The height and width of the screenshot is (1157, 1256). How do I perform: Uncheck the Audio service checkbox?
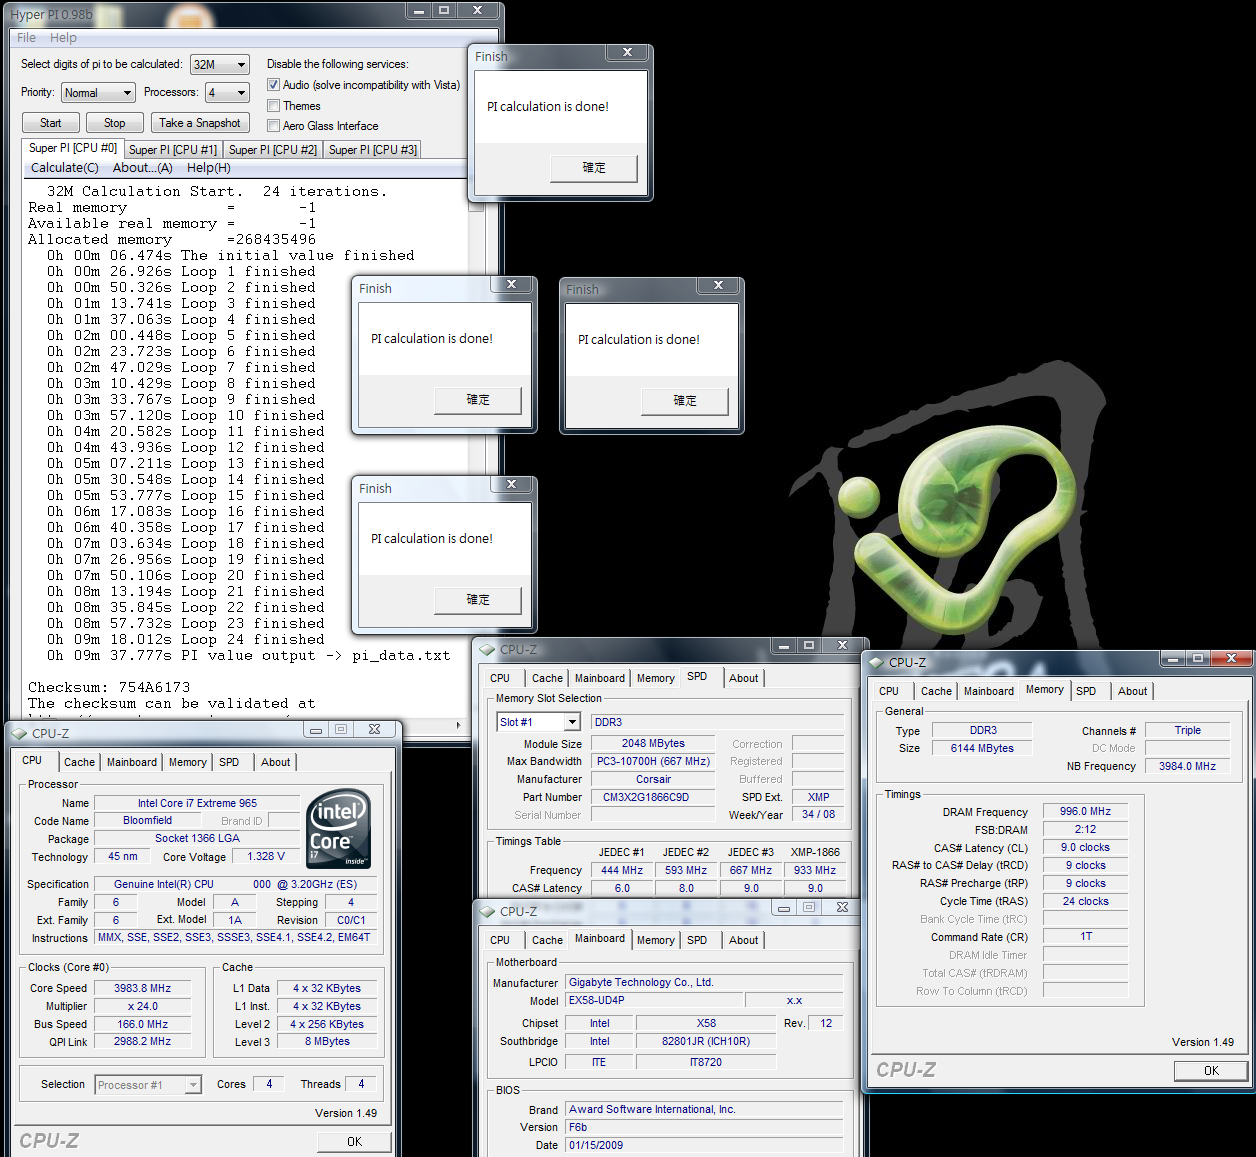point(273,85)
